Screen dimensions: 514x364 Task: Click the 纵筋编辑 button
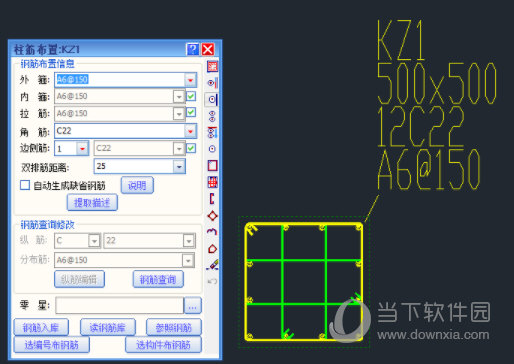pyautogui.click(x=79, y=279)
